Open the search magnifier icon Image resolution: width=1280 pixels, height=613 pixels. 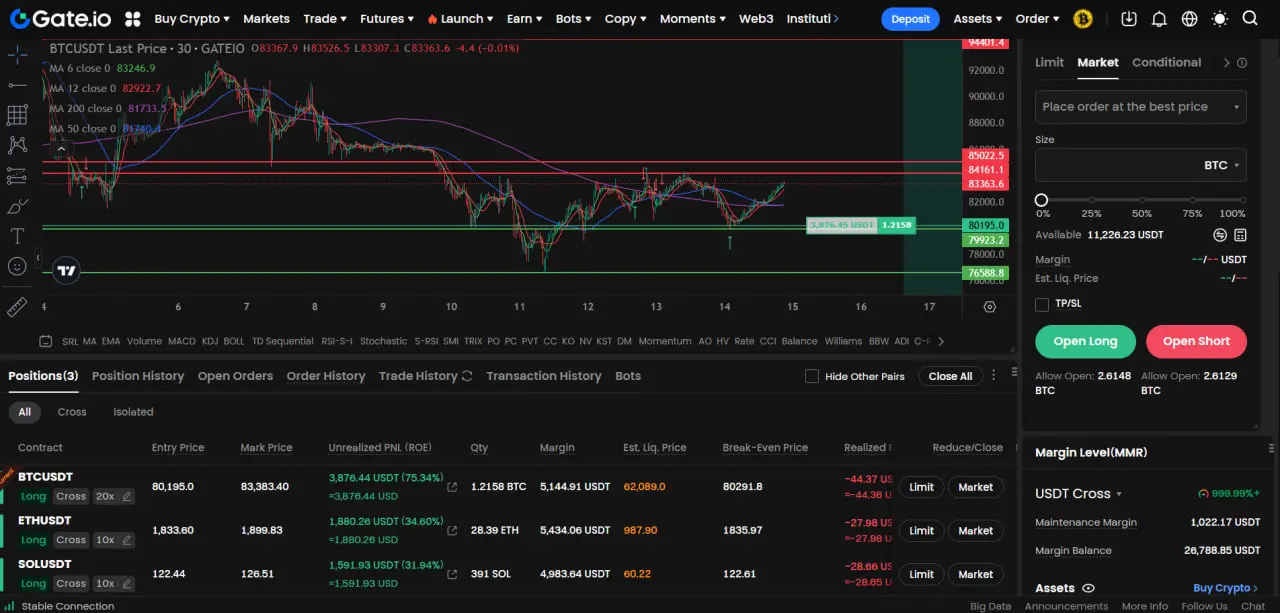[1250, 19]
